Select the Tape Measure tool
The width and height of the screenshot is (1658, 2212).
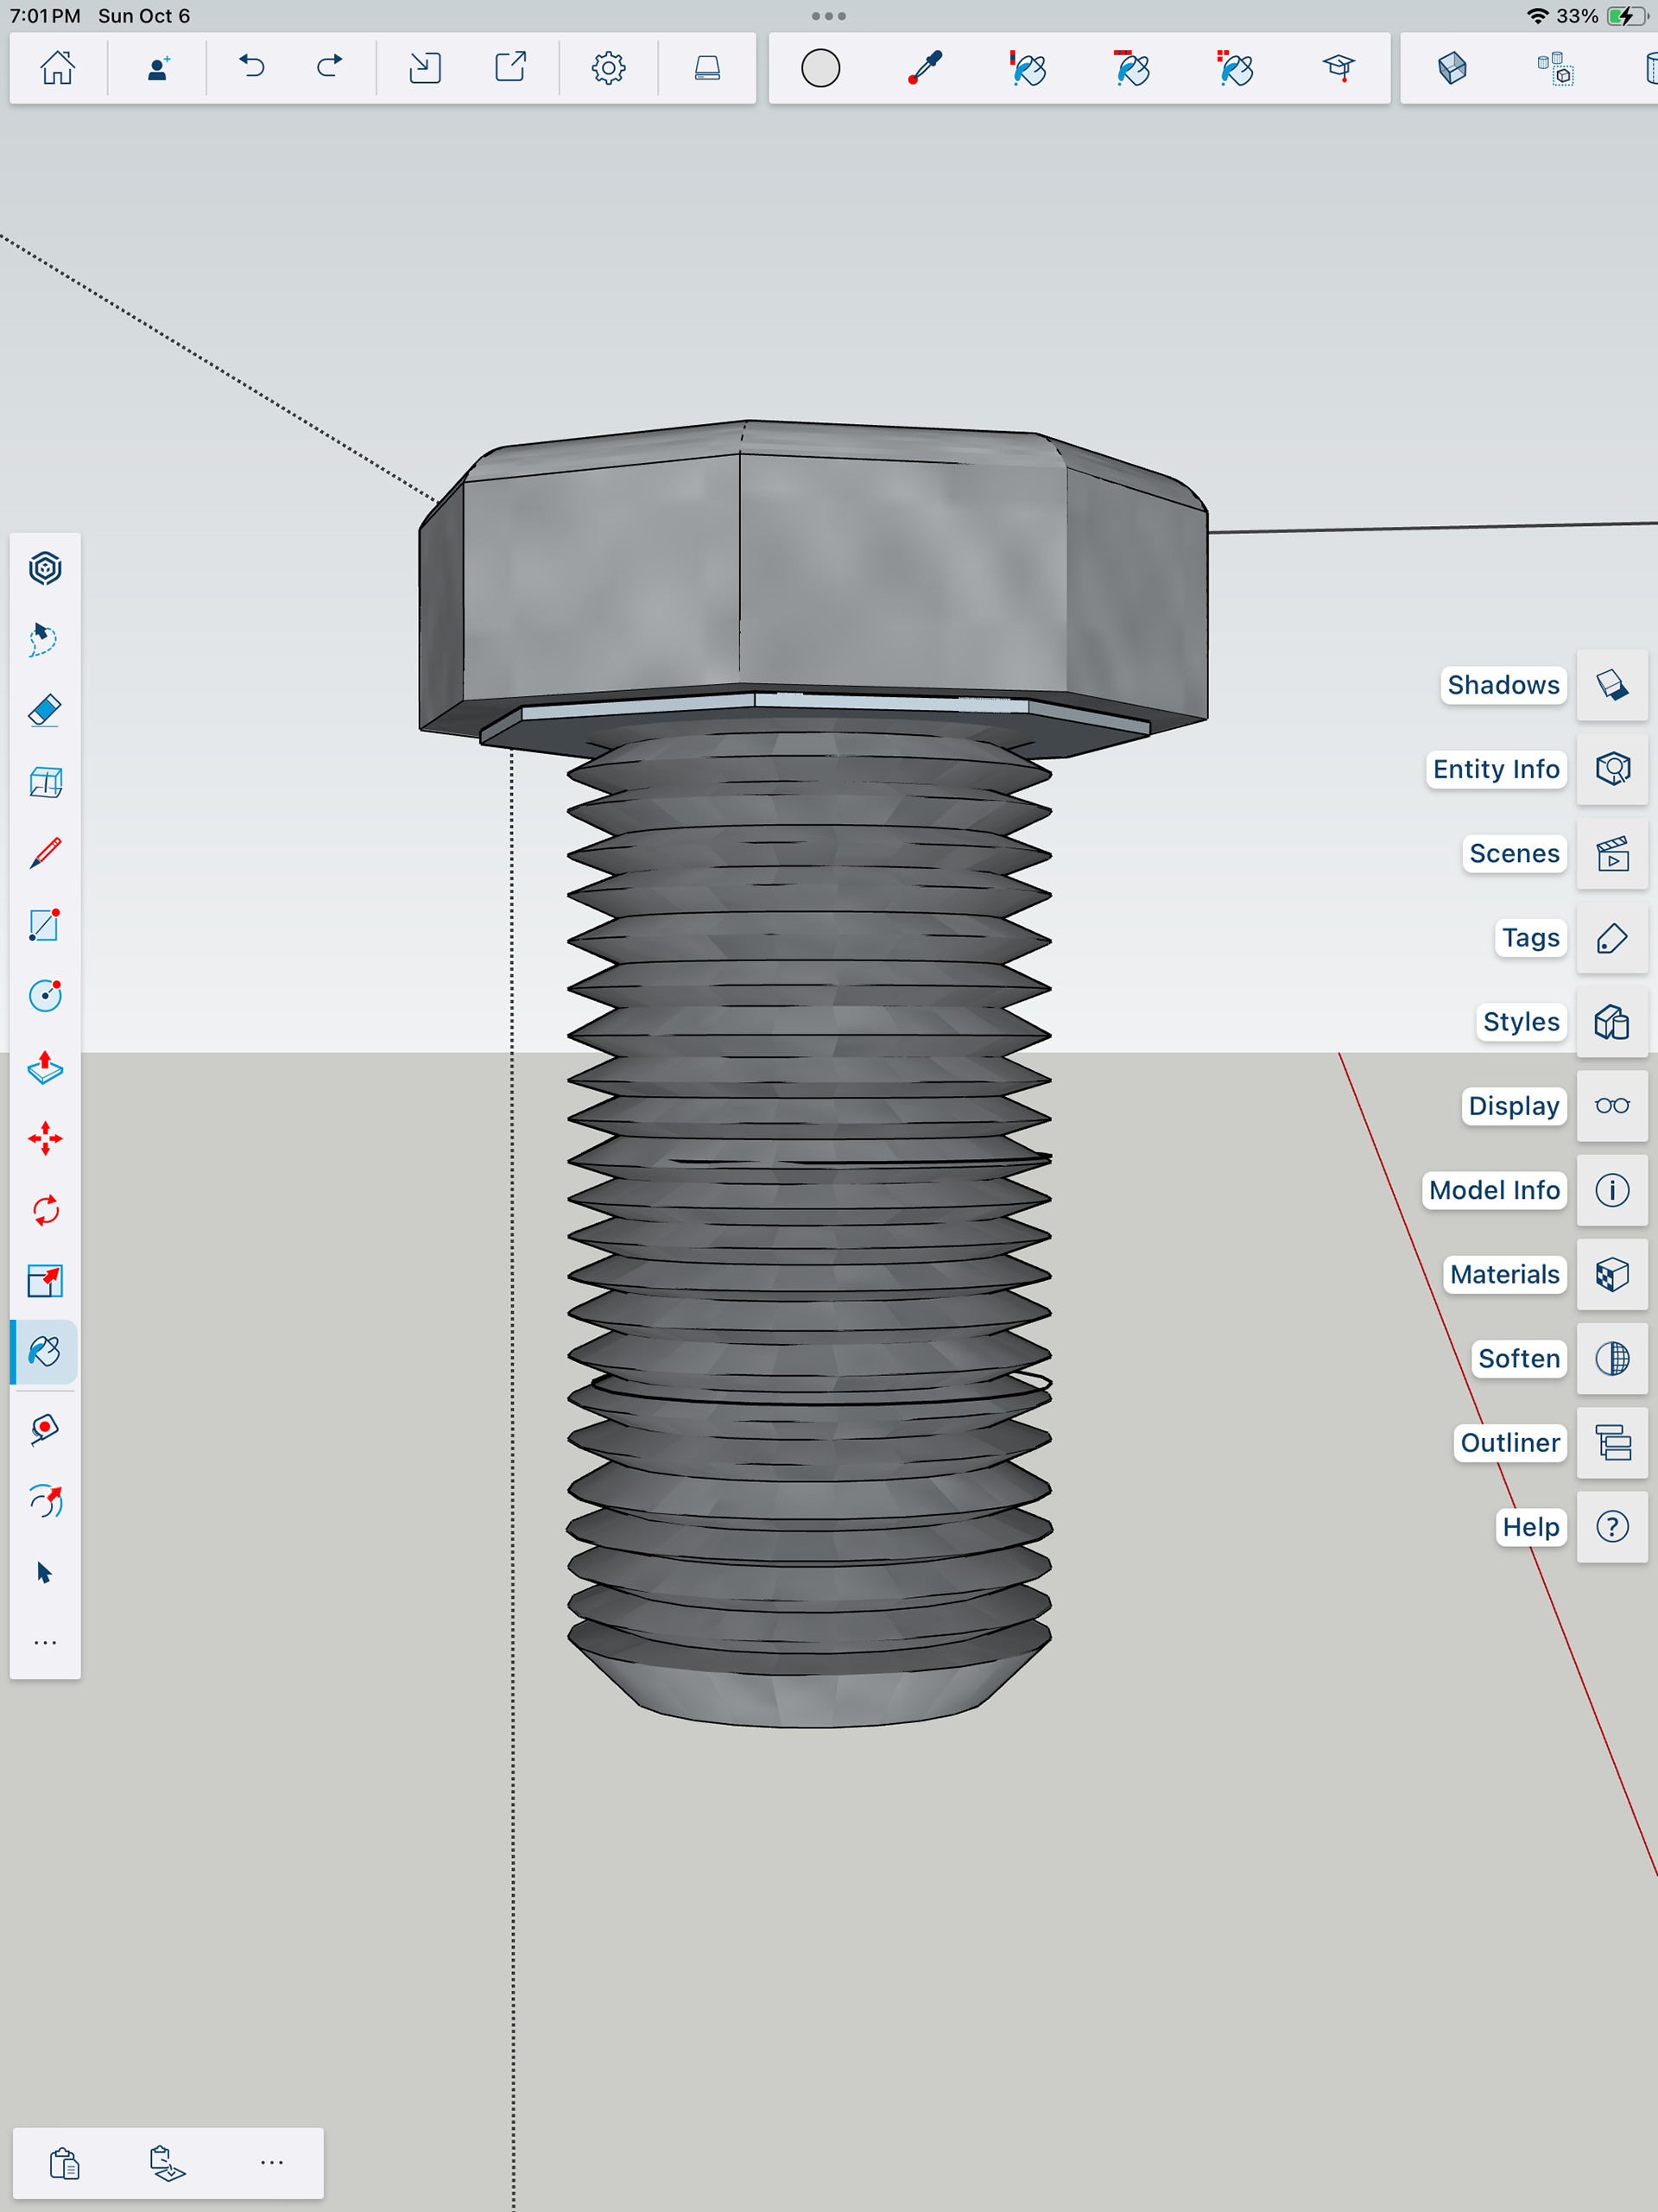(x=45, y=1429)
